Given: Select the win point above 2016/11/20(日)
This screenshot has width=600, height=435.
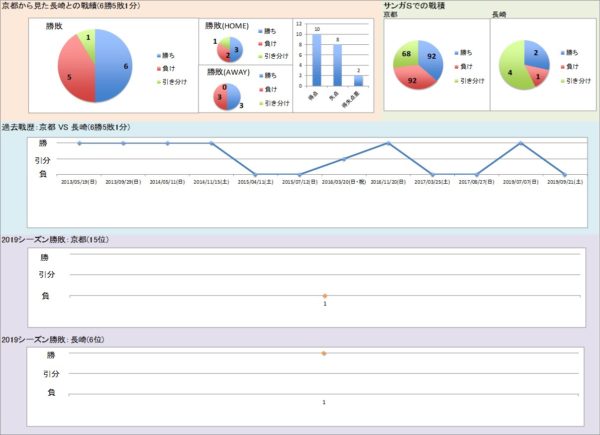Looking at the screenshot, I should [x=388, y=143].
